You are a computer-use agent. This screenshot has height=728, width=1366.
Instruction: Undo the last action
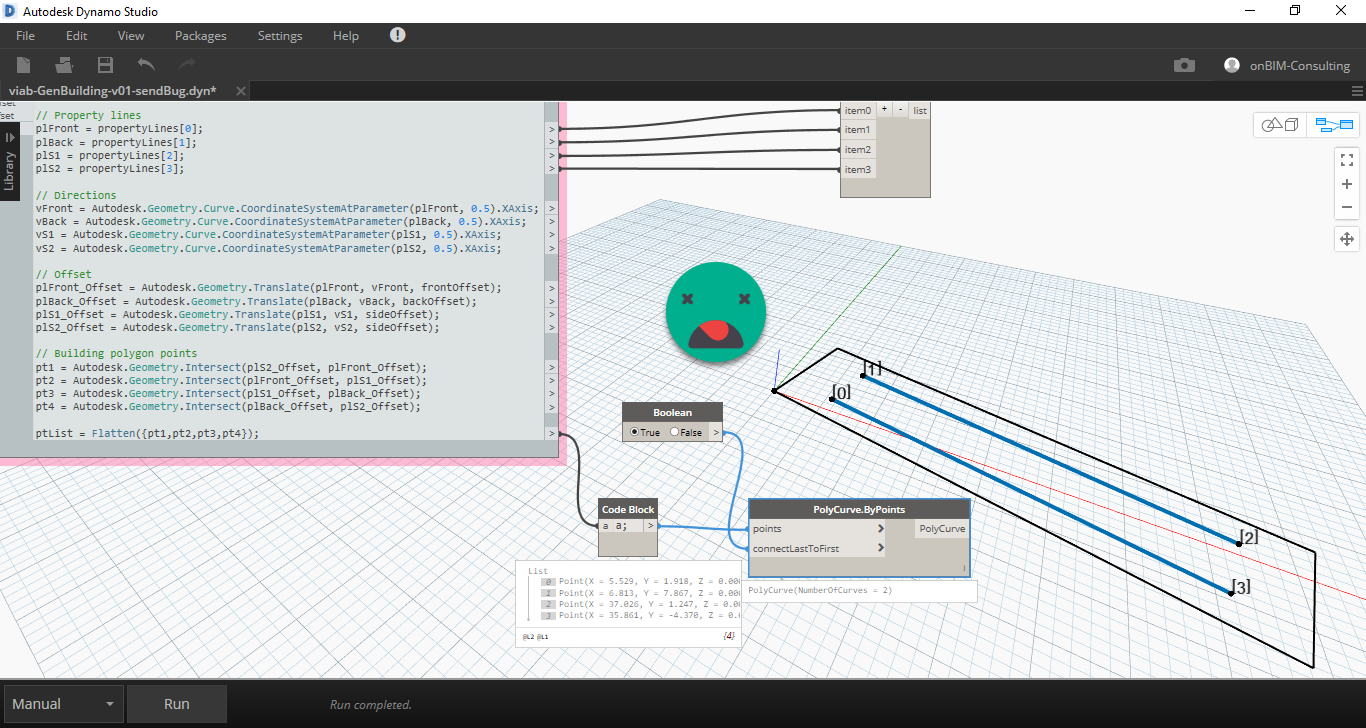(146, 65)
